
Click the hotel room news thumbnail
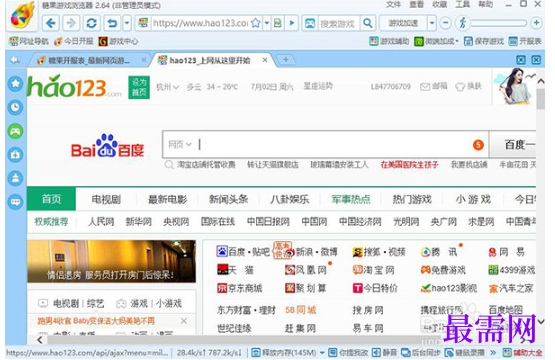(x=111, y=261)
